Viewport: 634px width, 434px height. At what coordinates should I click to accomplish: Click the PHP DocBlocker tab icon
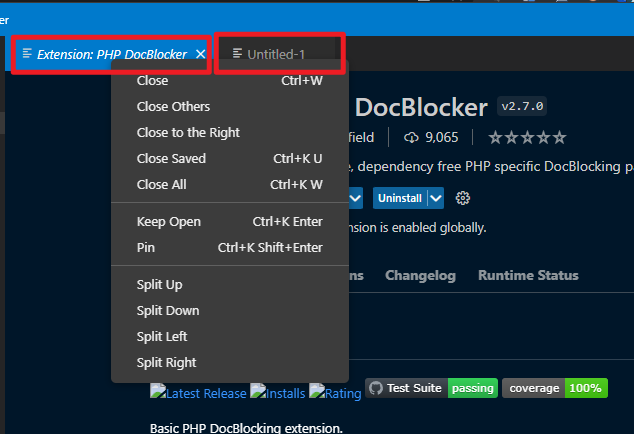pyautogui.click(x=27, y=53)
